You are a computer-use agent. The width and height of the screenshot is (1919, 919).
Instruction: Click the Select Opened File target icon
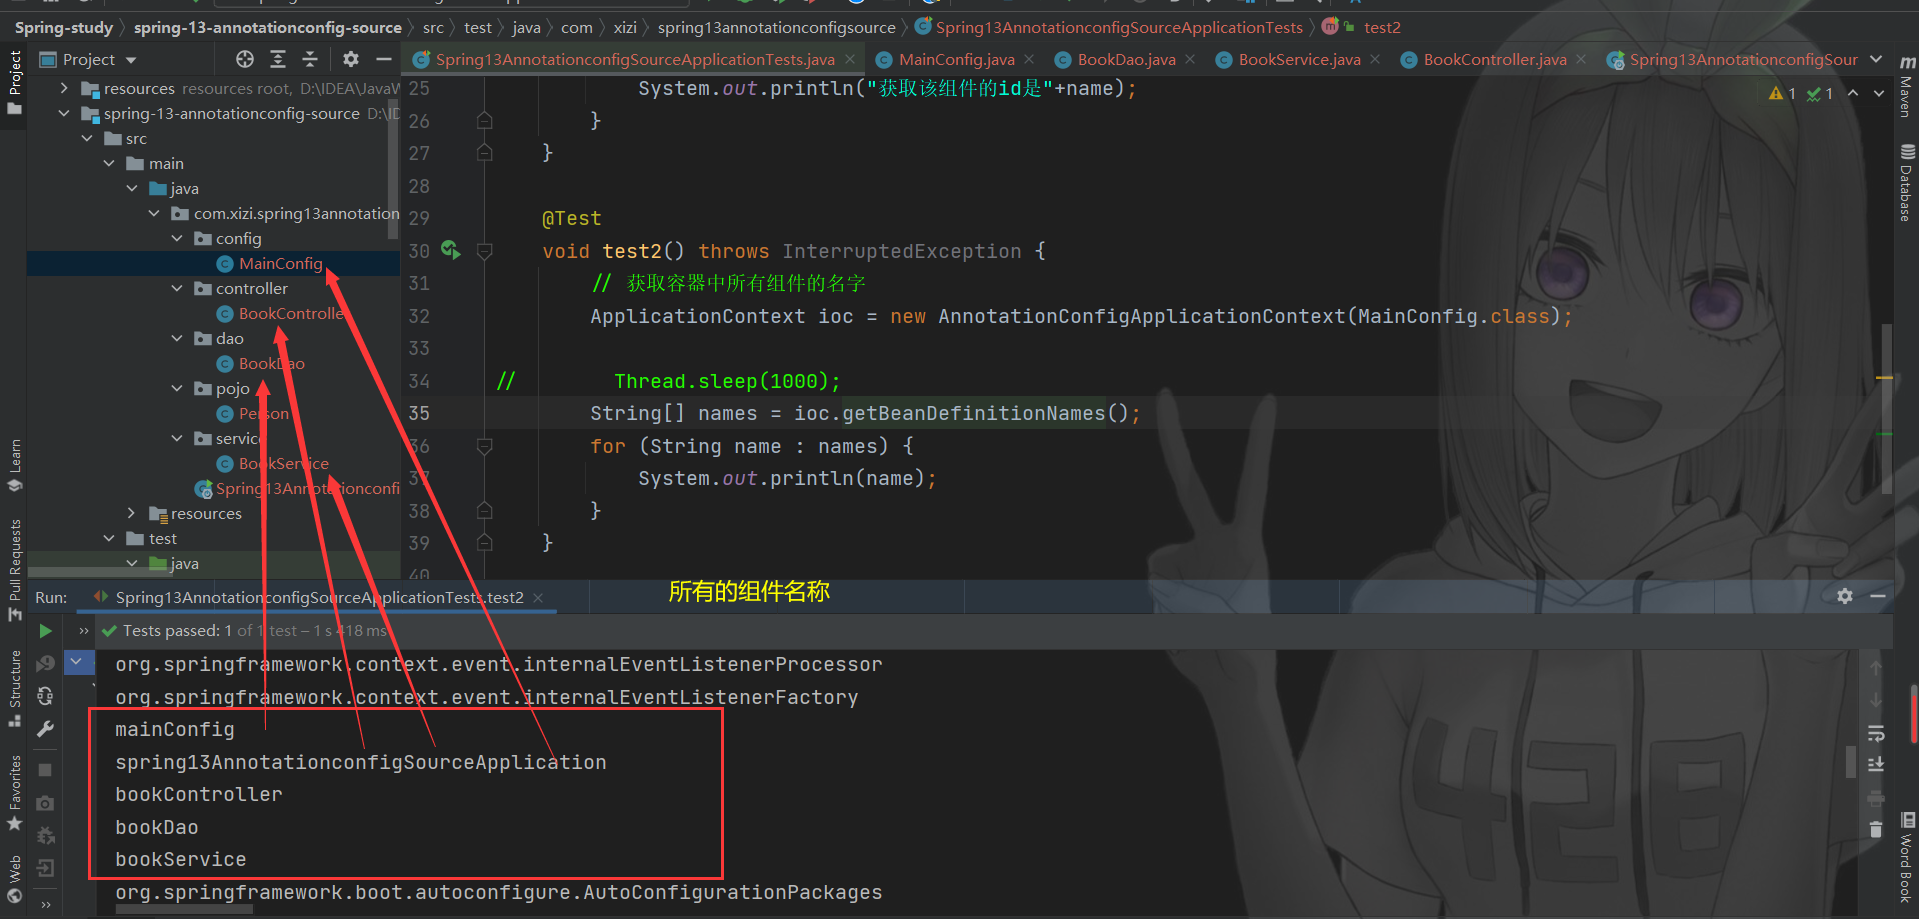[x=245, y=59]
